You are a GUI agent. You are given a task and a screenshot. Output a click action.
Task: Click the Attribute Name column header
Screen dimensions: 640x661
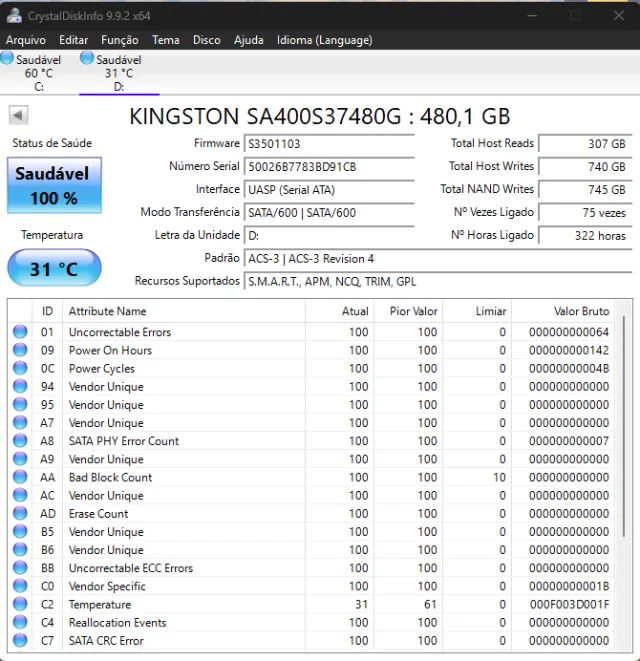(x=184, y=311)
